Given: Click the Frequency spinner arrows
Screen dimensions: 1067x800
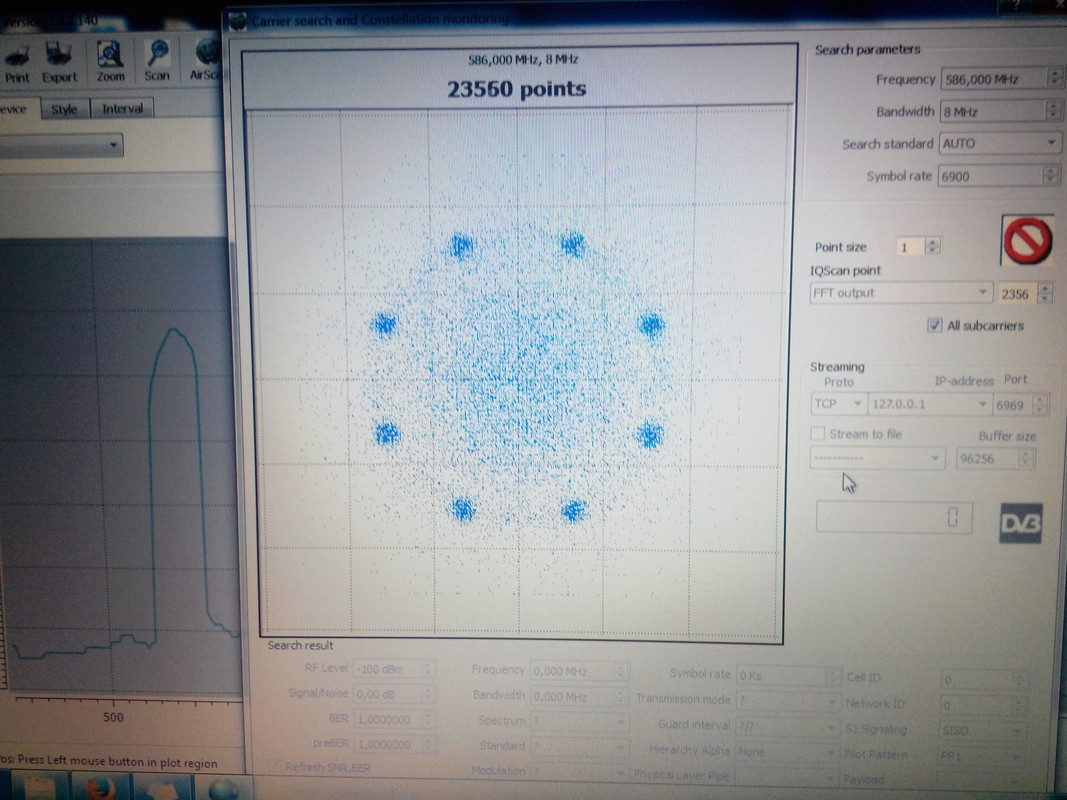Looking at the screenshot, I should 1055,78.
